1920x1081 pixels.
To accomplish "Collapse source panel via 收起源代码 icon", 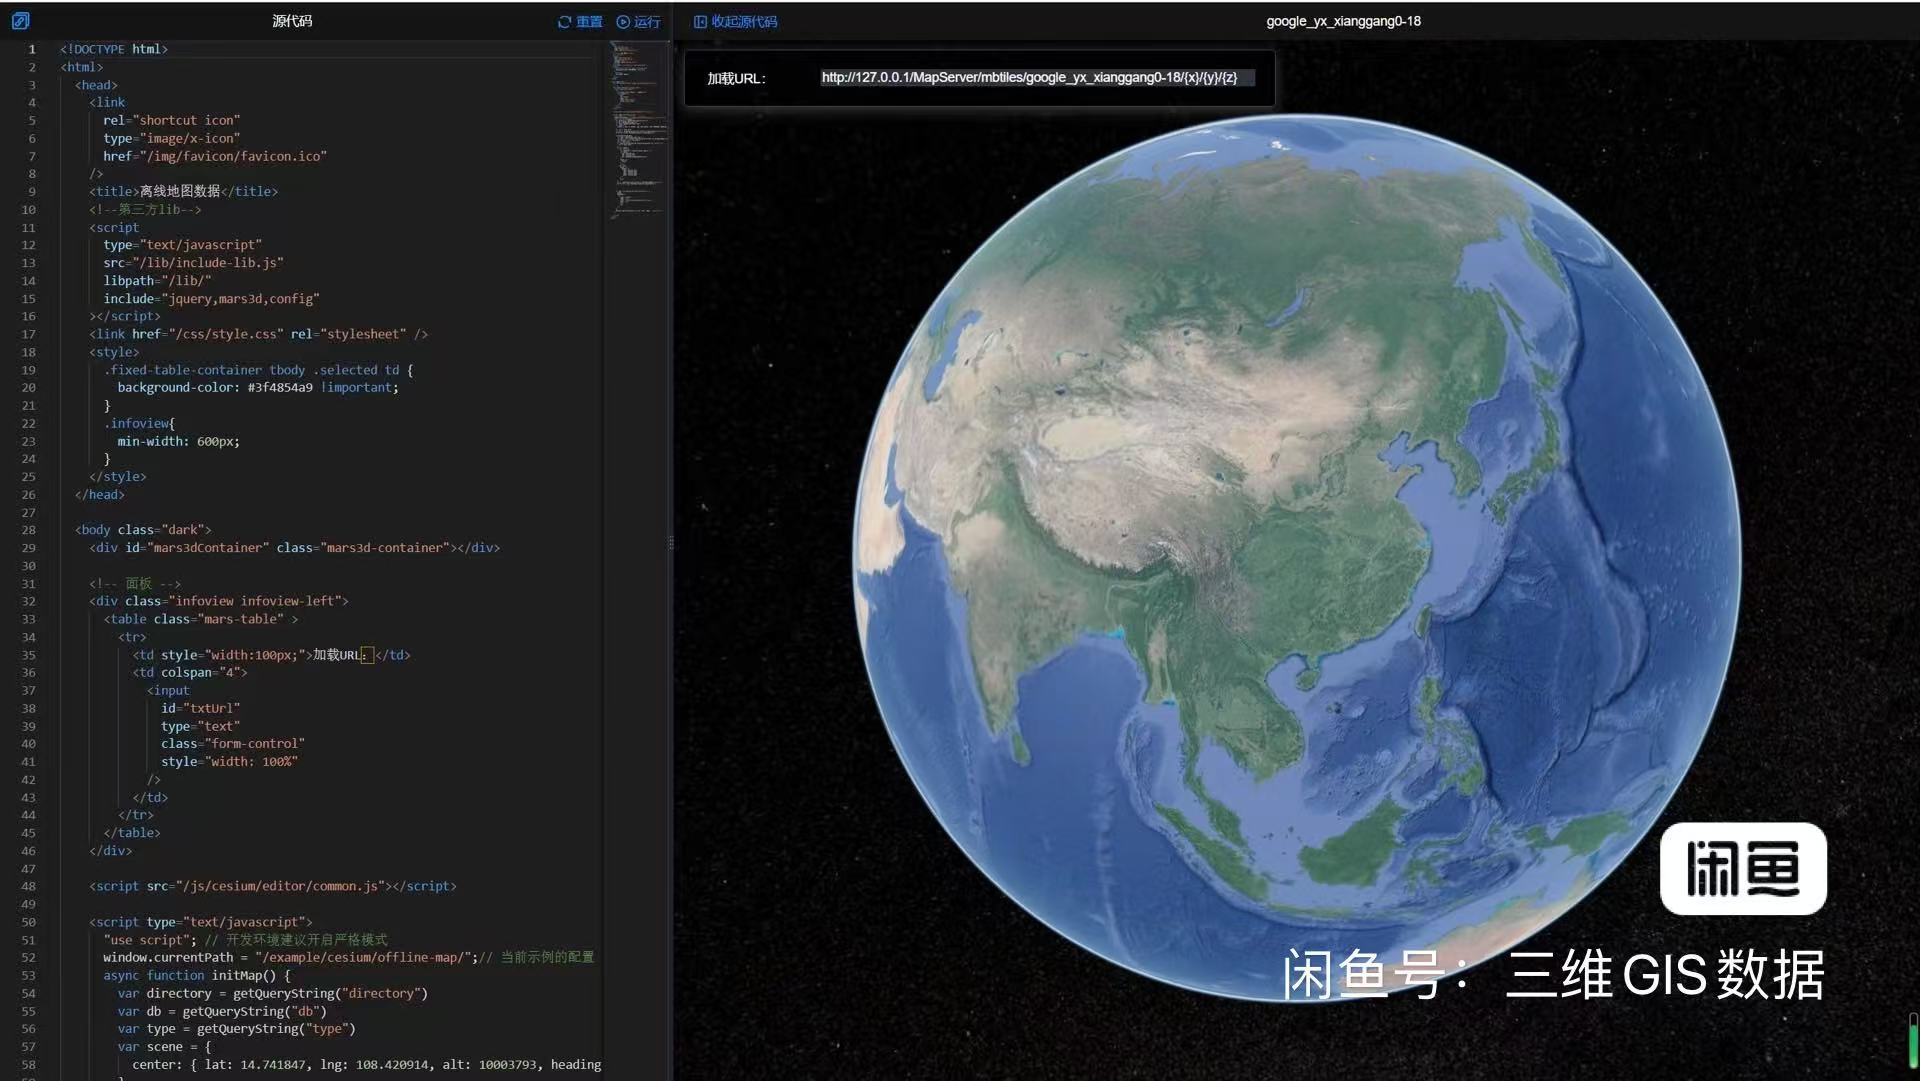I will pyautogui.click(x=700, y=22).
